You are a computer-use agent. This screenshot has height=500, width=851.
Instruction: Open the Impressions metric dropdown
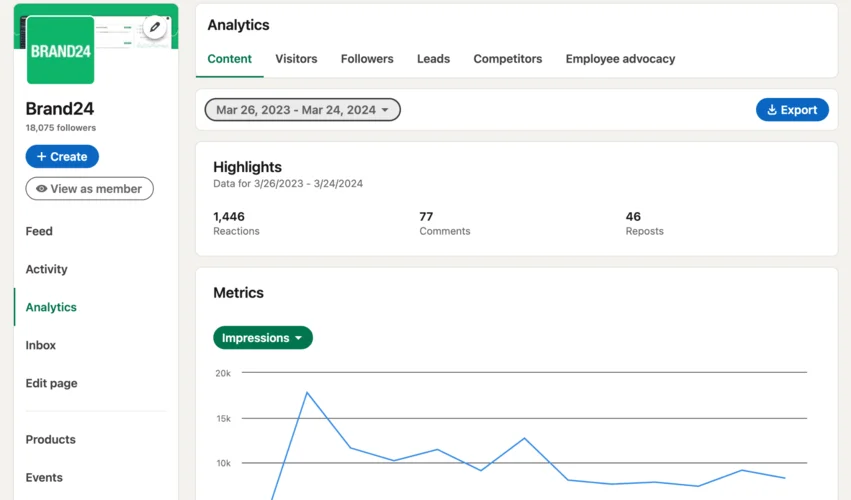263,338
